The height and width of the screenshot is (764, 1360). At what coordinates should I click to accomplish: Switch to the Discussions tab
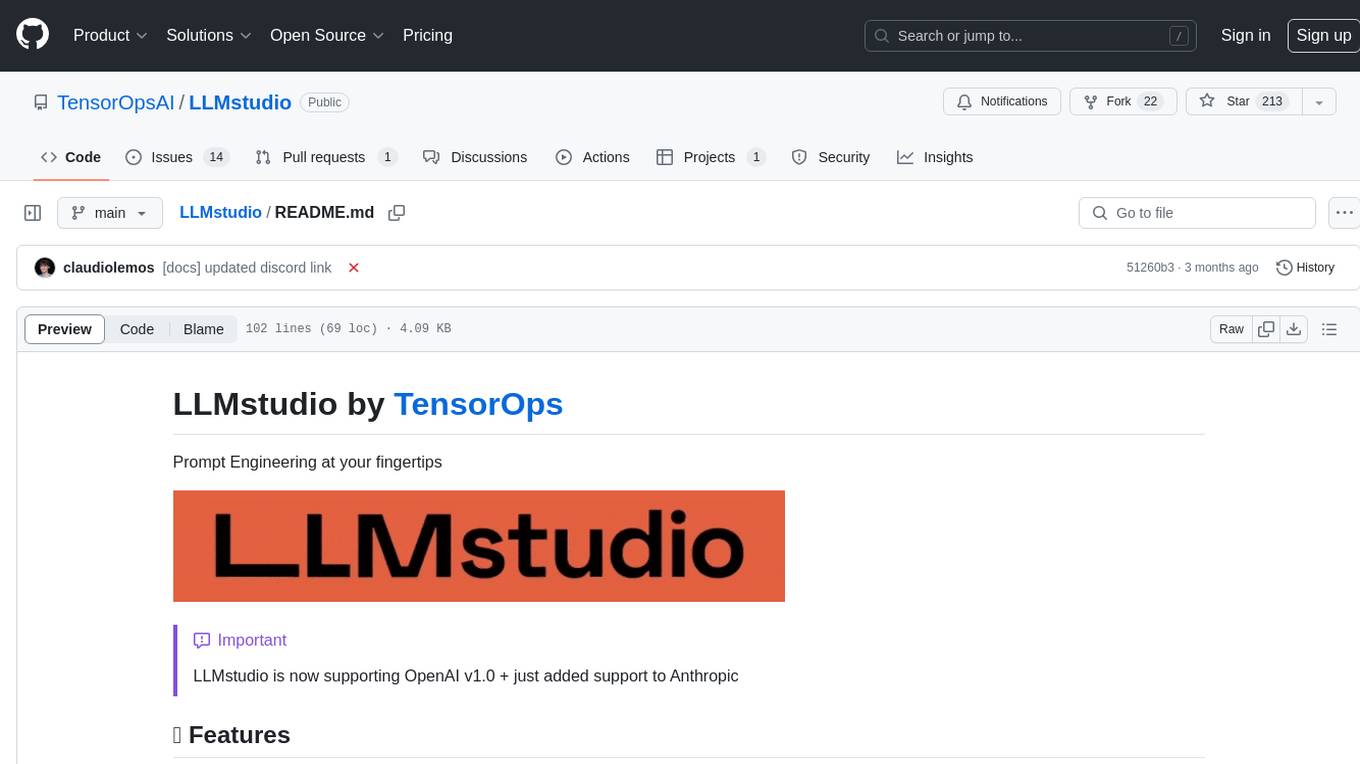point(475,157)
